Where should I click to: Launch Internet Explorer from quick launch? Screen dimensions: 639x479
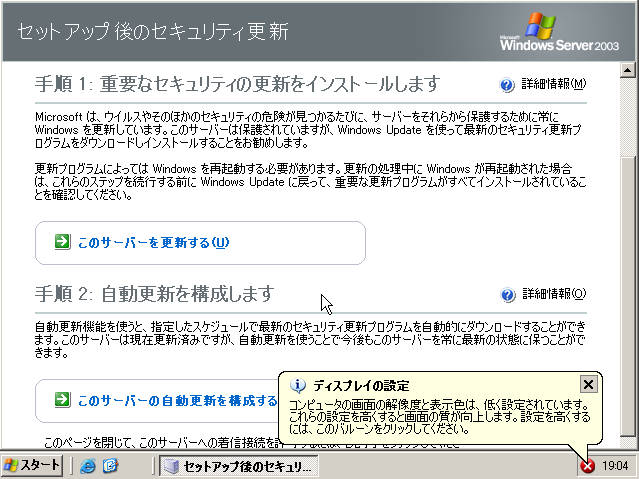(x=88, y=466)
